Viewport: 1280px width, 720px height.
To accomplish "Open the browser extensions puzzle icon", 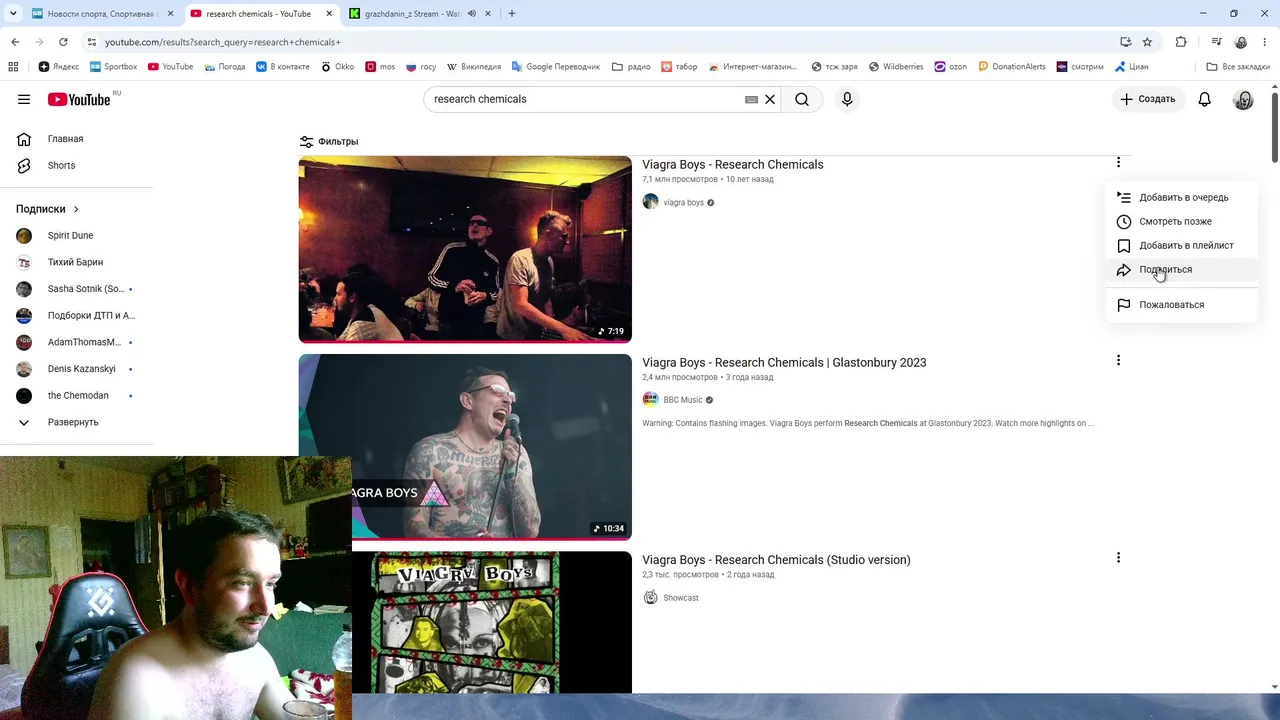I will tap(1181, 42).
